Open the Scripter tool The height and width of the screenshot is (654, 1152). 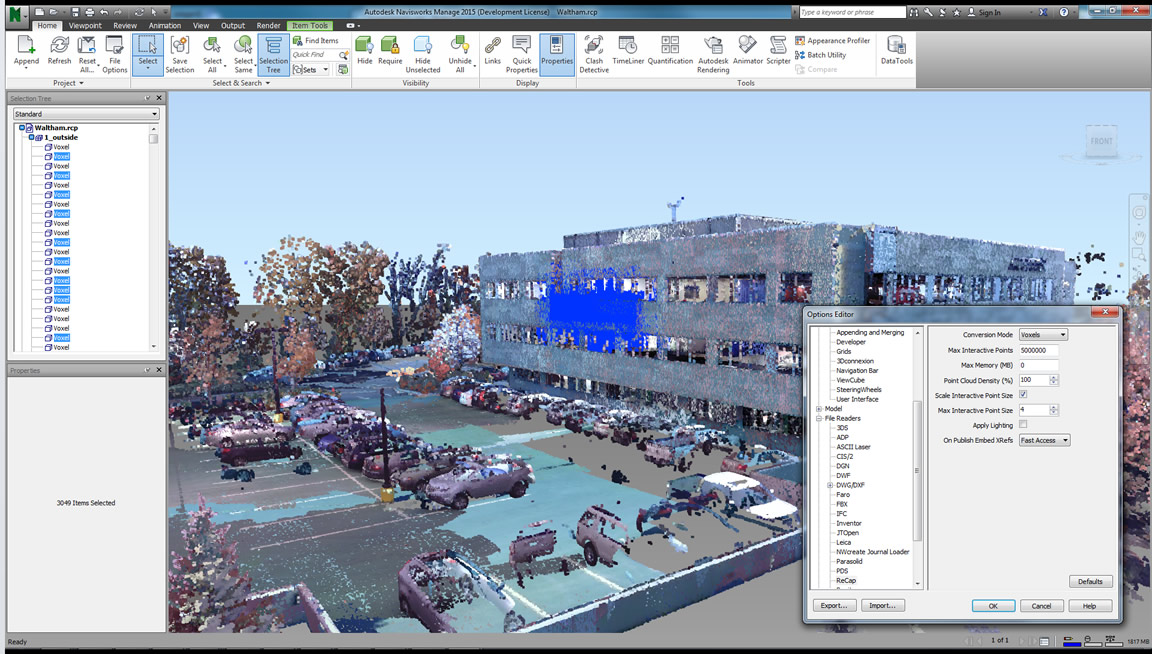point(778,50)
